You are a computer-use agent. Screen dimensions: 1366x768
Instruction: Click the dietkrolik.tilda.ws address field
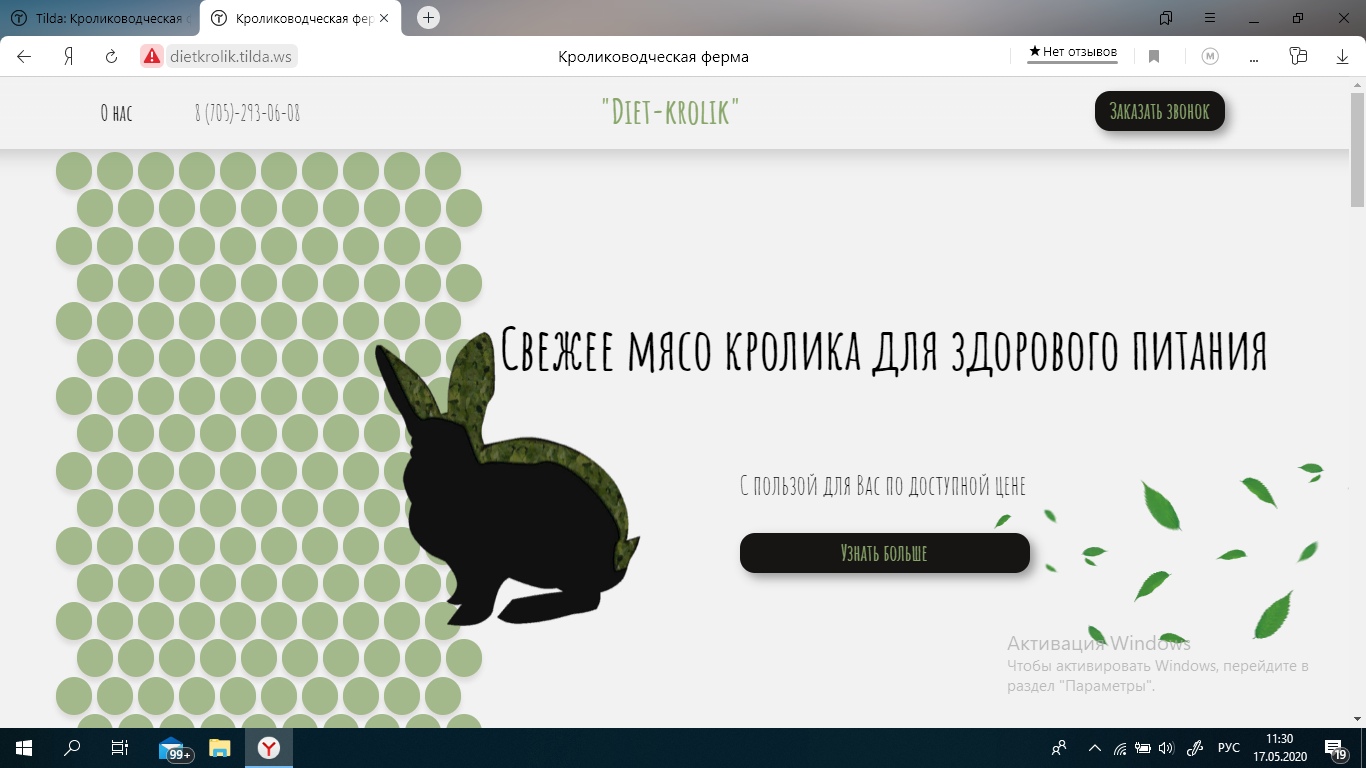[x=231, y=57]
